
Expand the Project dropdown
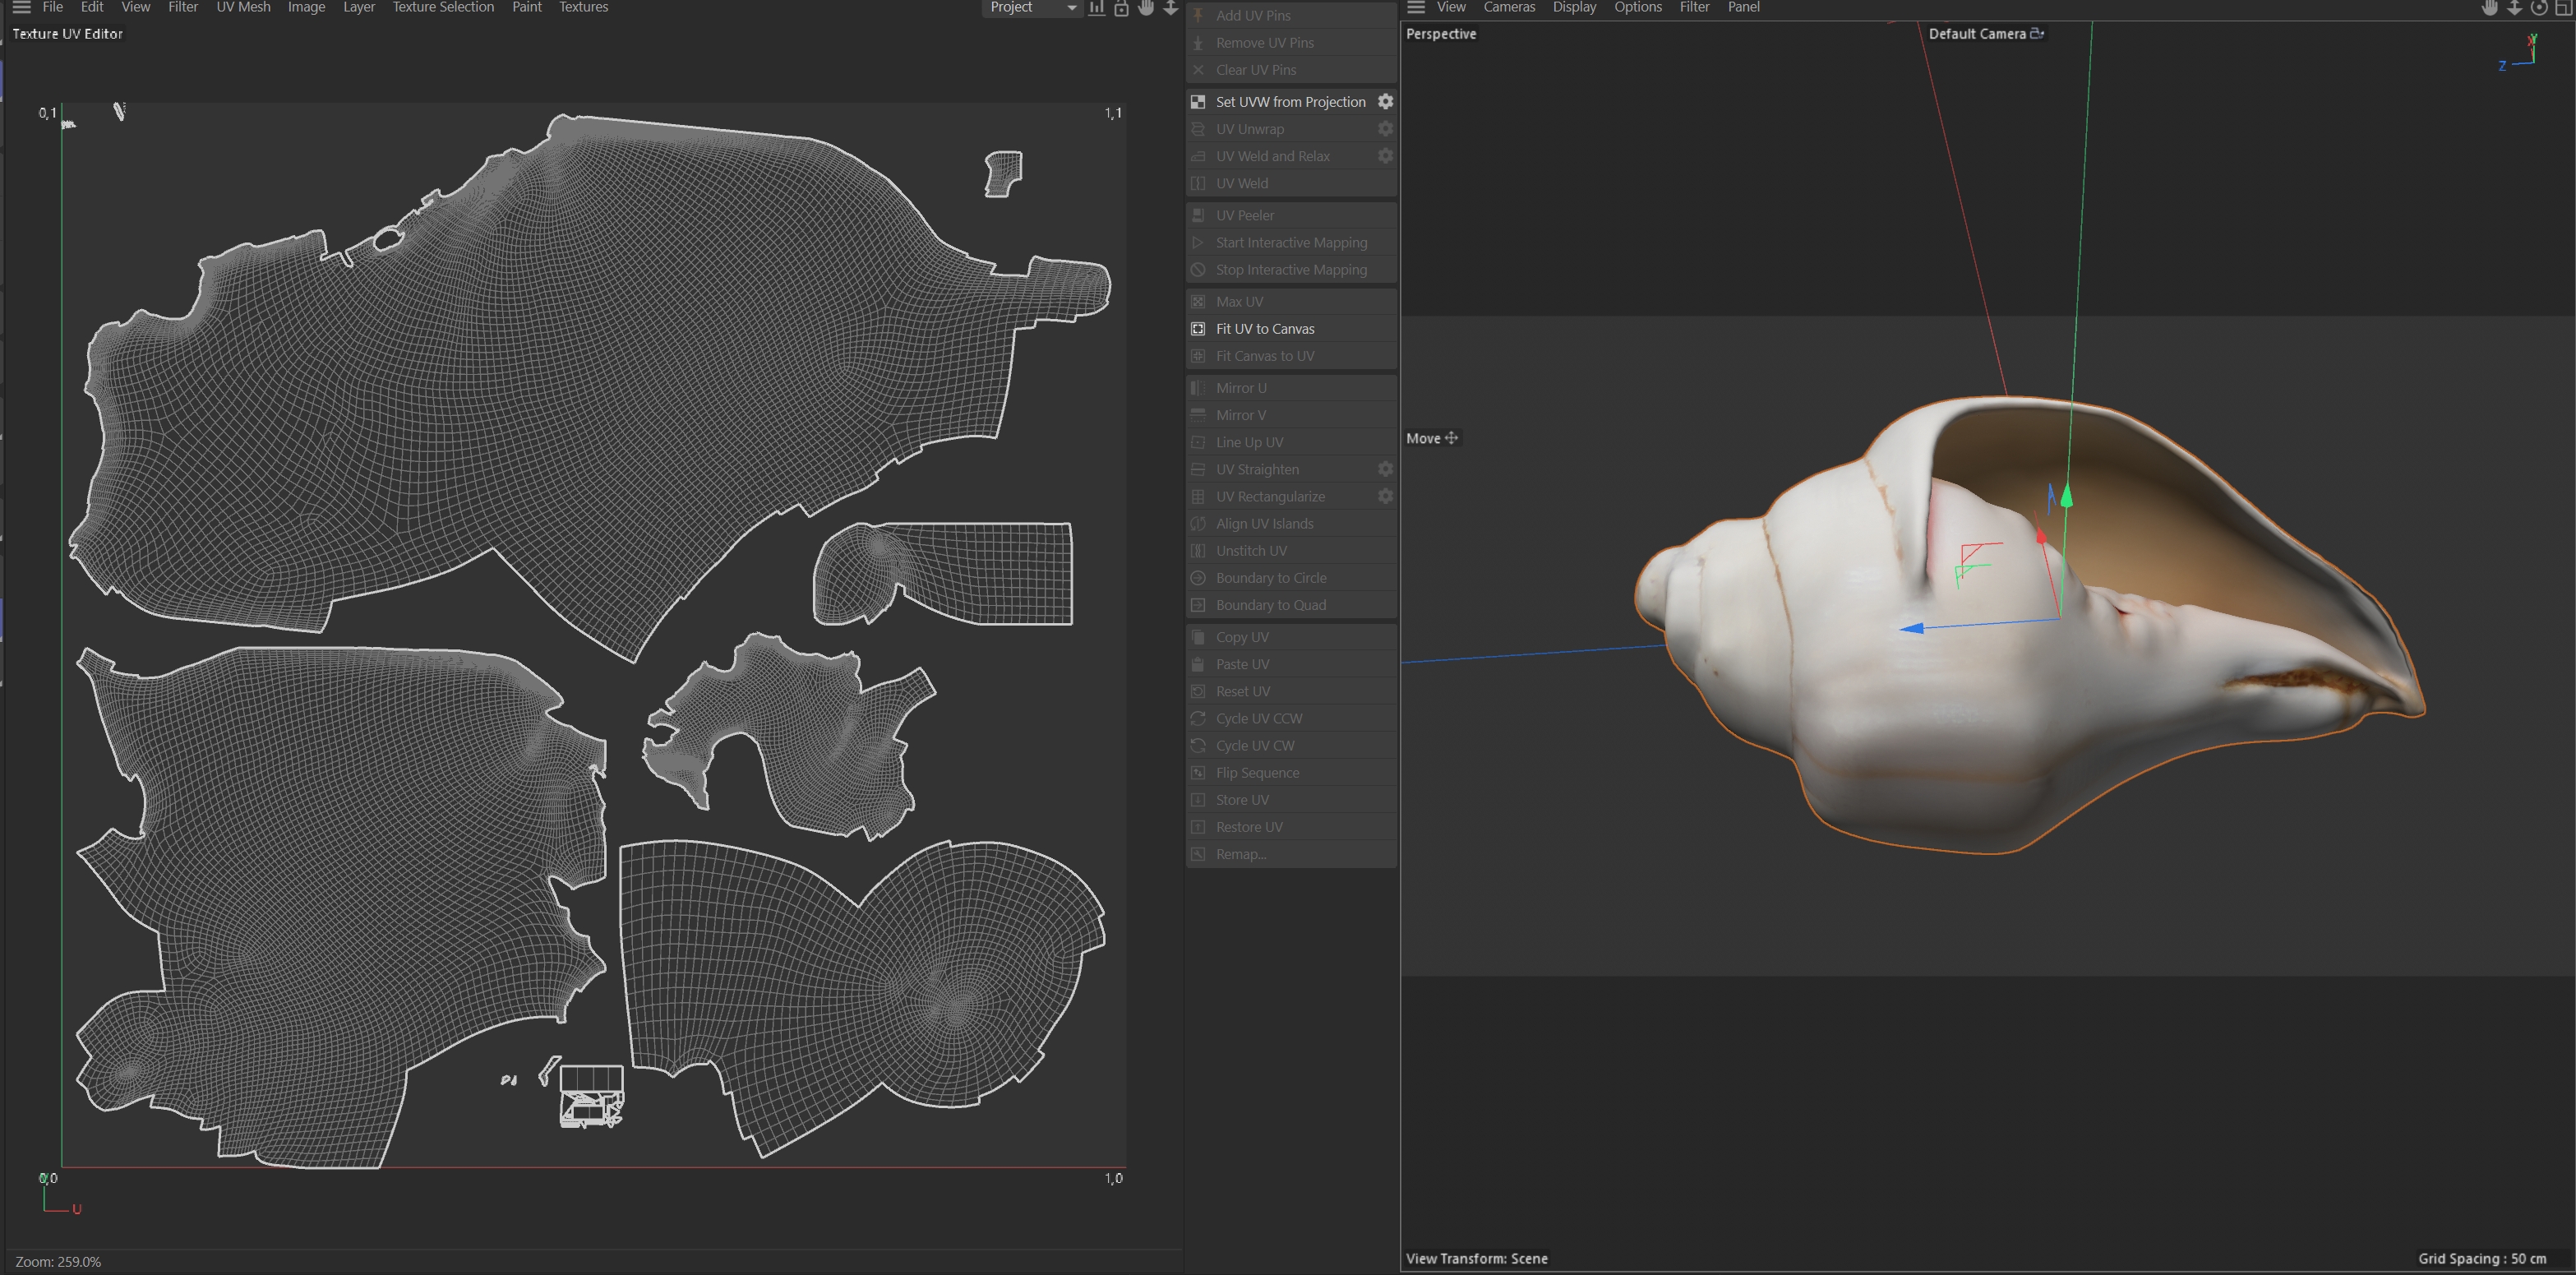click(1071, 8)
